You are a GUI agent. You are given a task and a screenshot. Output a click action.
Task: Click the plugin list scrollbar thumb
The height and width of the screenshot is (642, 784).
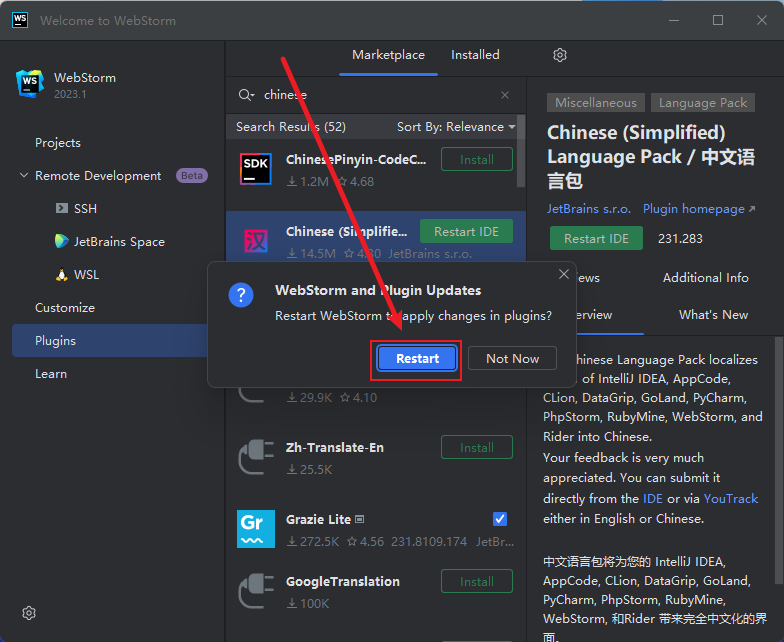coord(520,152)
